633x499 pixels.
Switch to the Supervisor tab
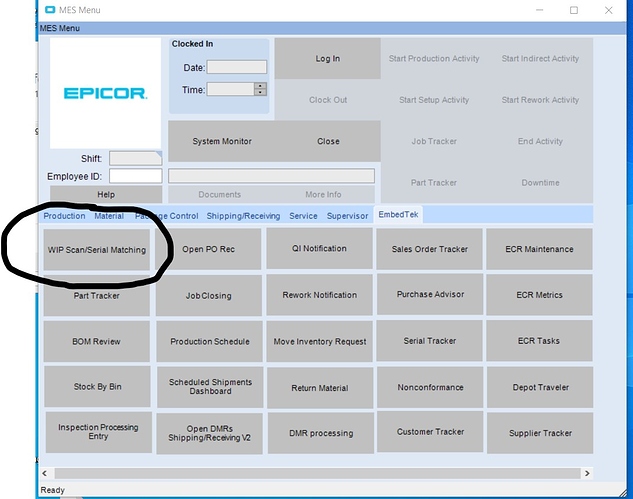[x=347, y=216]
